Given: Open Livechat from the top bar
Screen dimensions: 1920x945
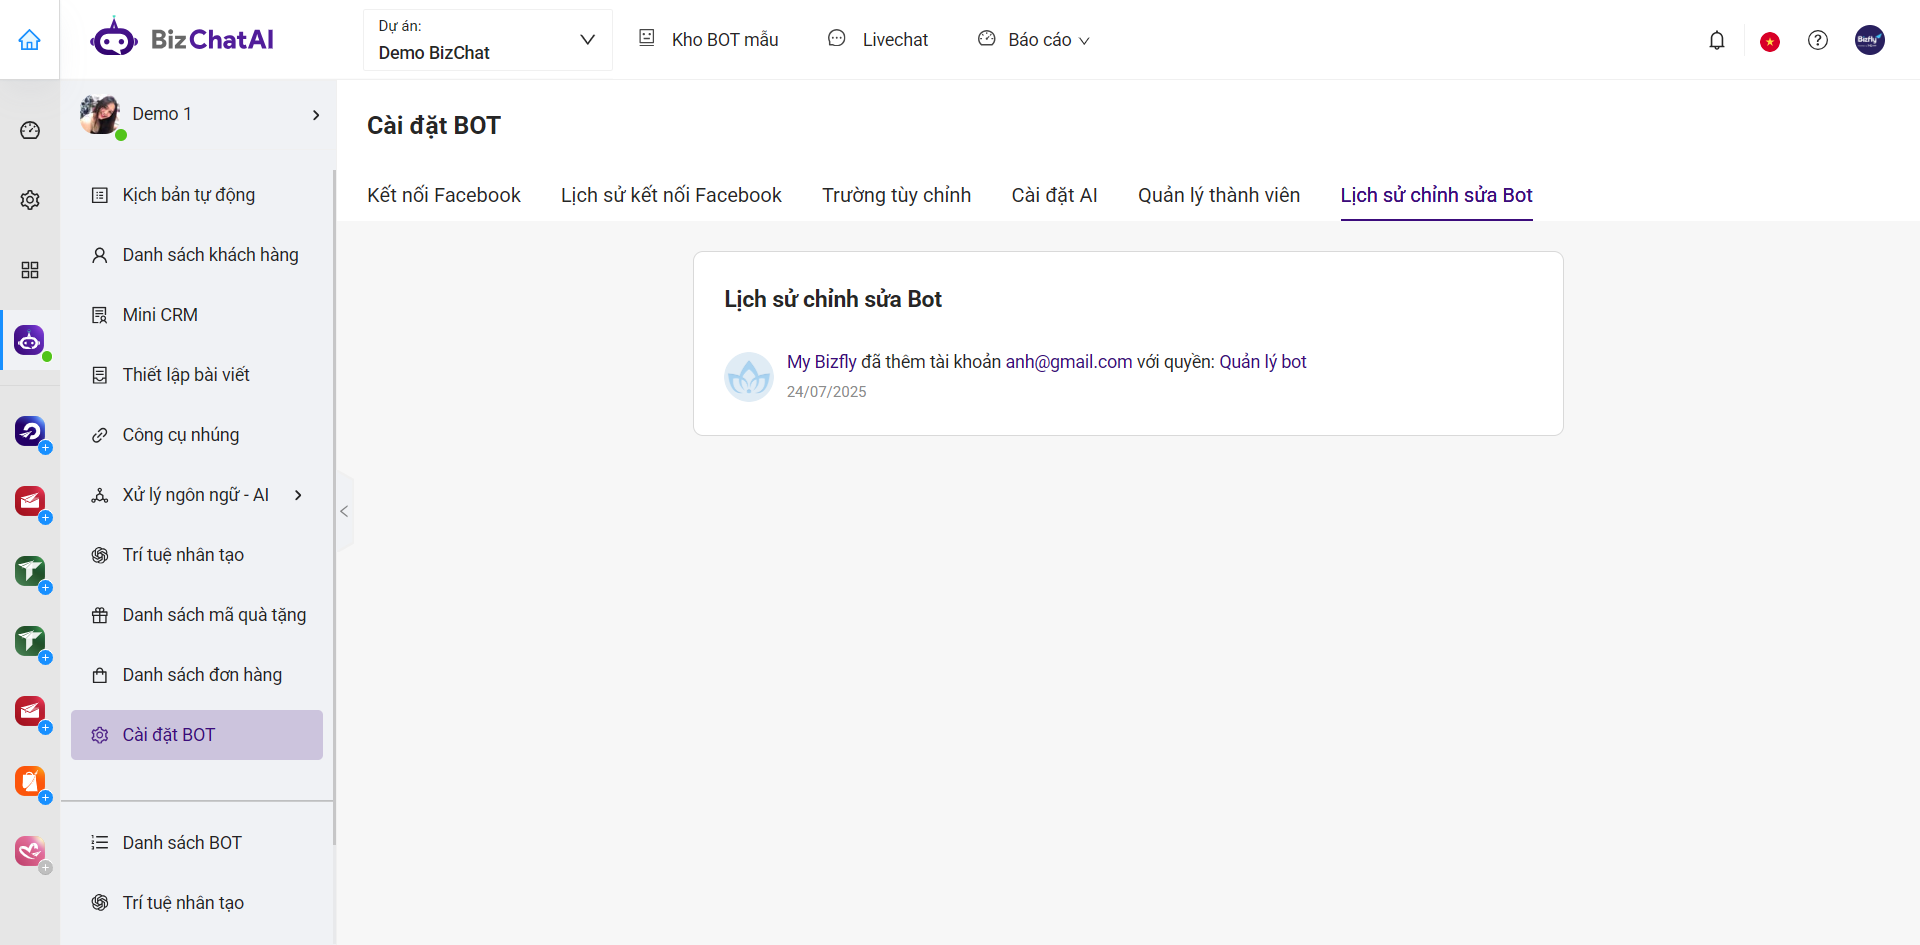Looking at the screenshot, I should [x=879, y=40].
